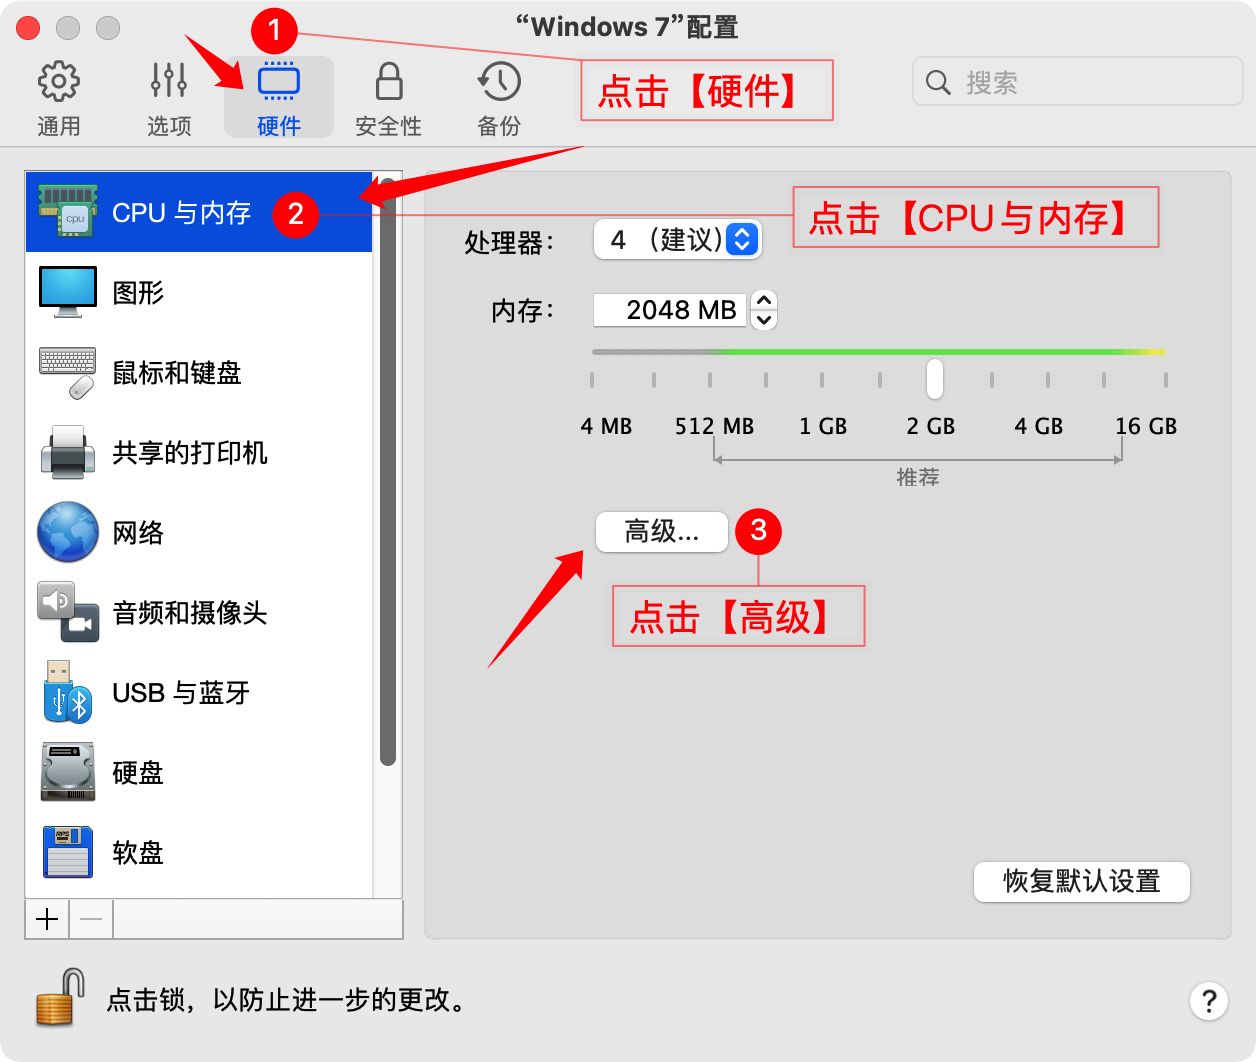Remove a device with the minus button

(91, 919)
